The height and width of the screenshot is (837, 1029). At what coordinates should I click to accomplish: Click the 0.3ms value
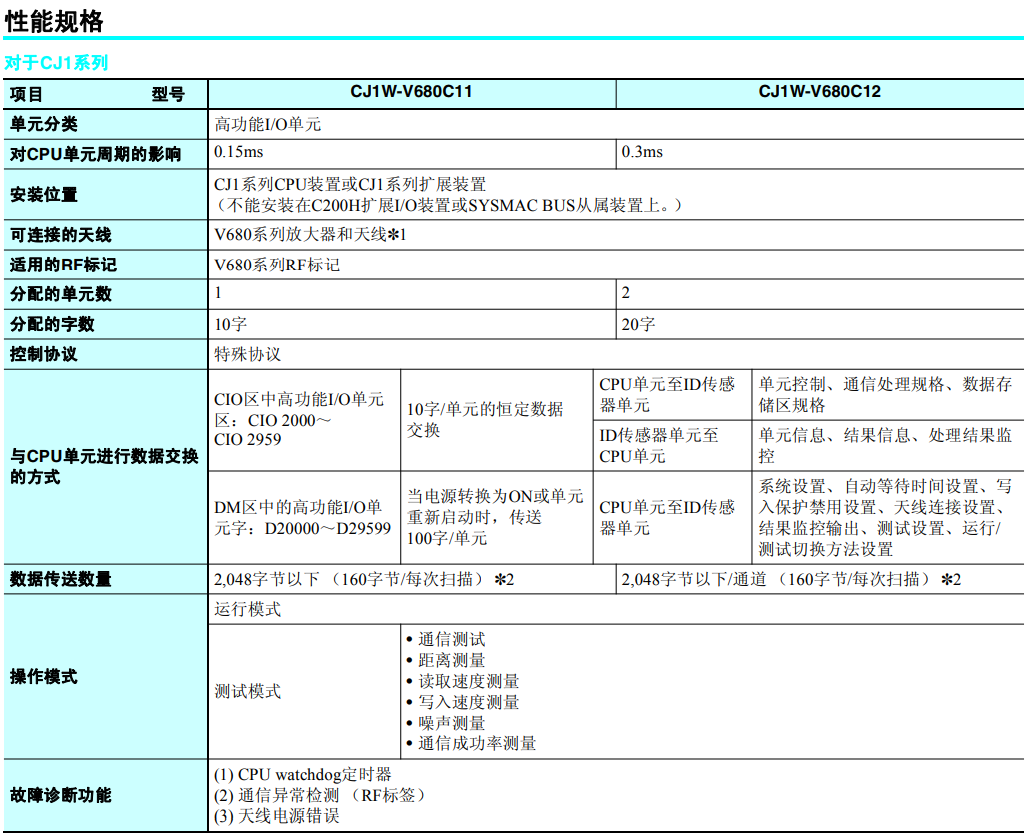(642, 152)
